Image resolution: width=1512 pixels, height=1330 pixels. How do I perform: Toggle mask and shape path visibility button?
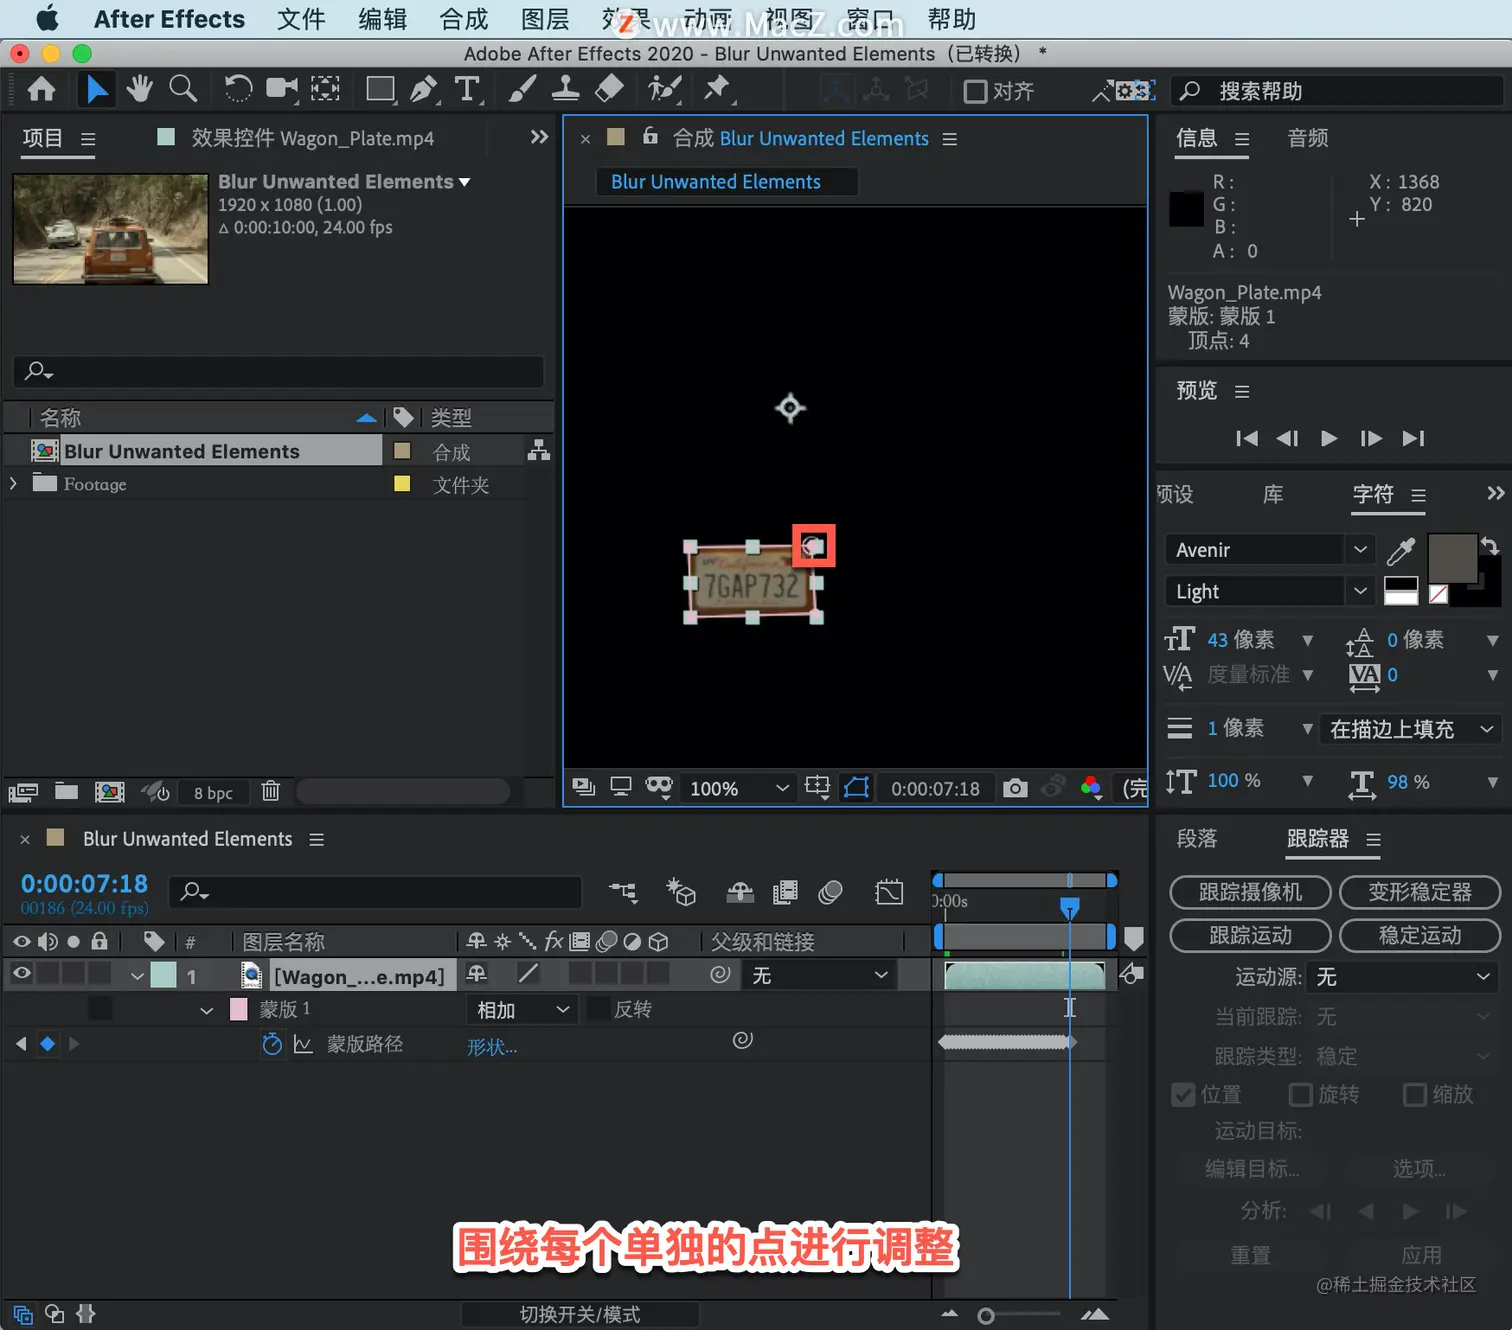click(x=857, y=788)
